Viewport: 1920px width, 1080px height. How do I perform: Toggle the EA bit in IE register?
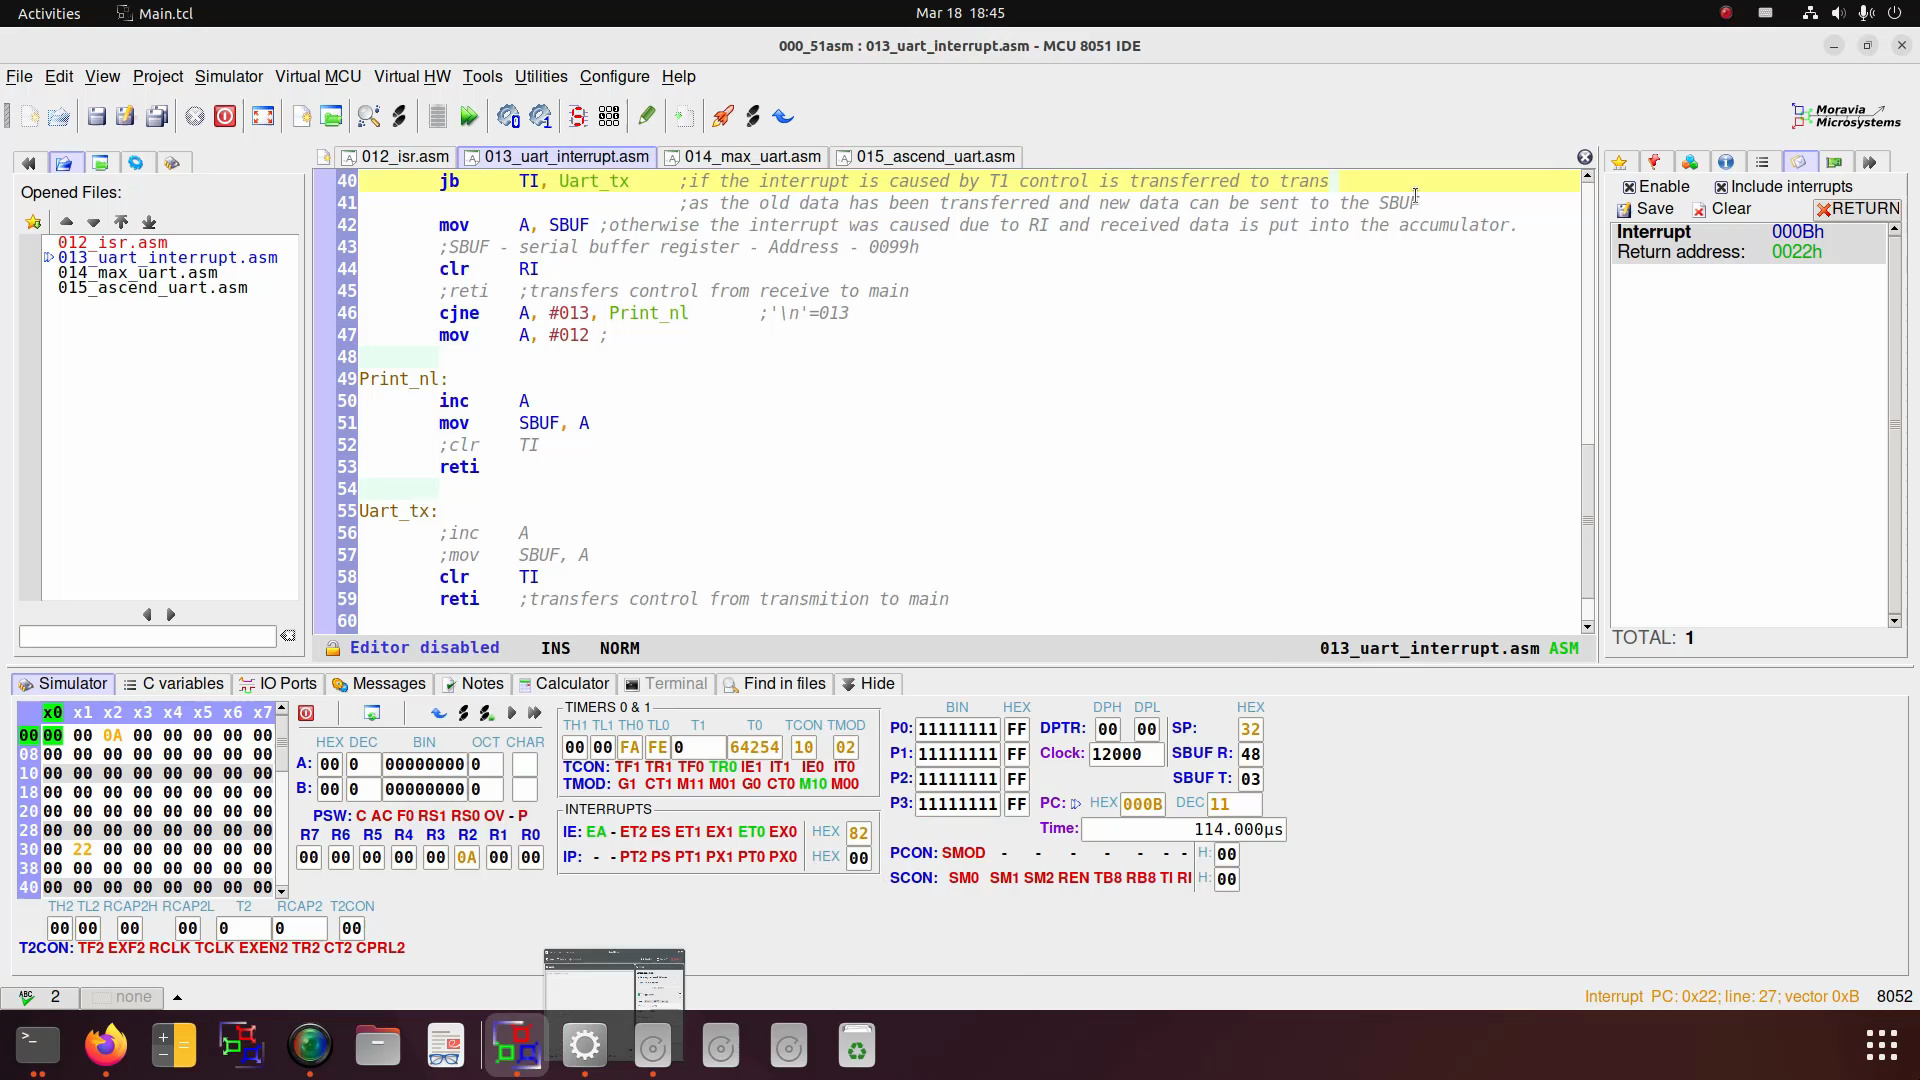coord(596,832)
